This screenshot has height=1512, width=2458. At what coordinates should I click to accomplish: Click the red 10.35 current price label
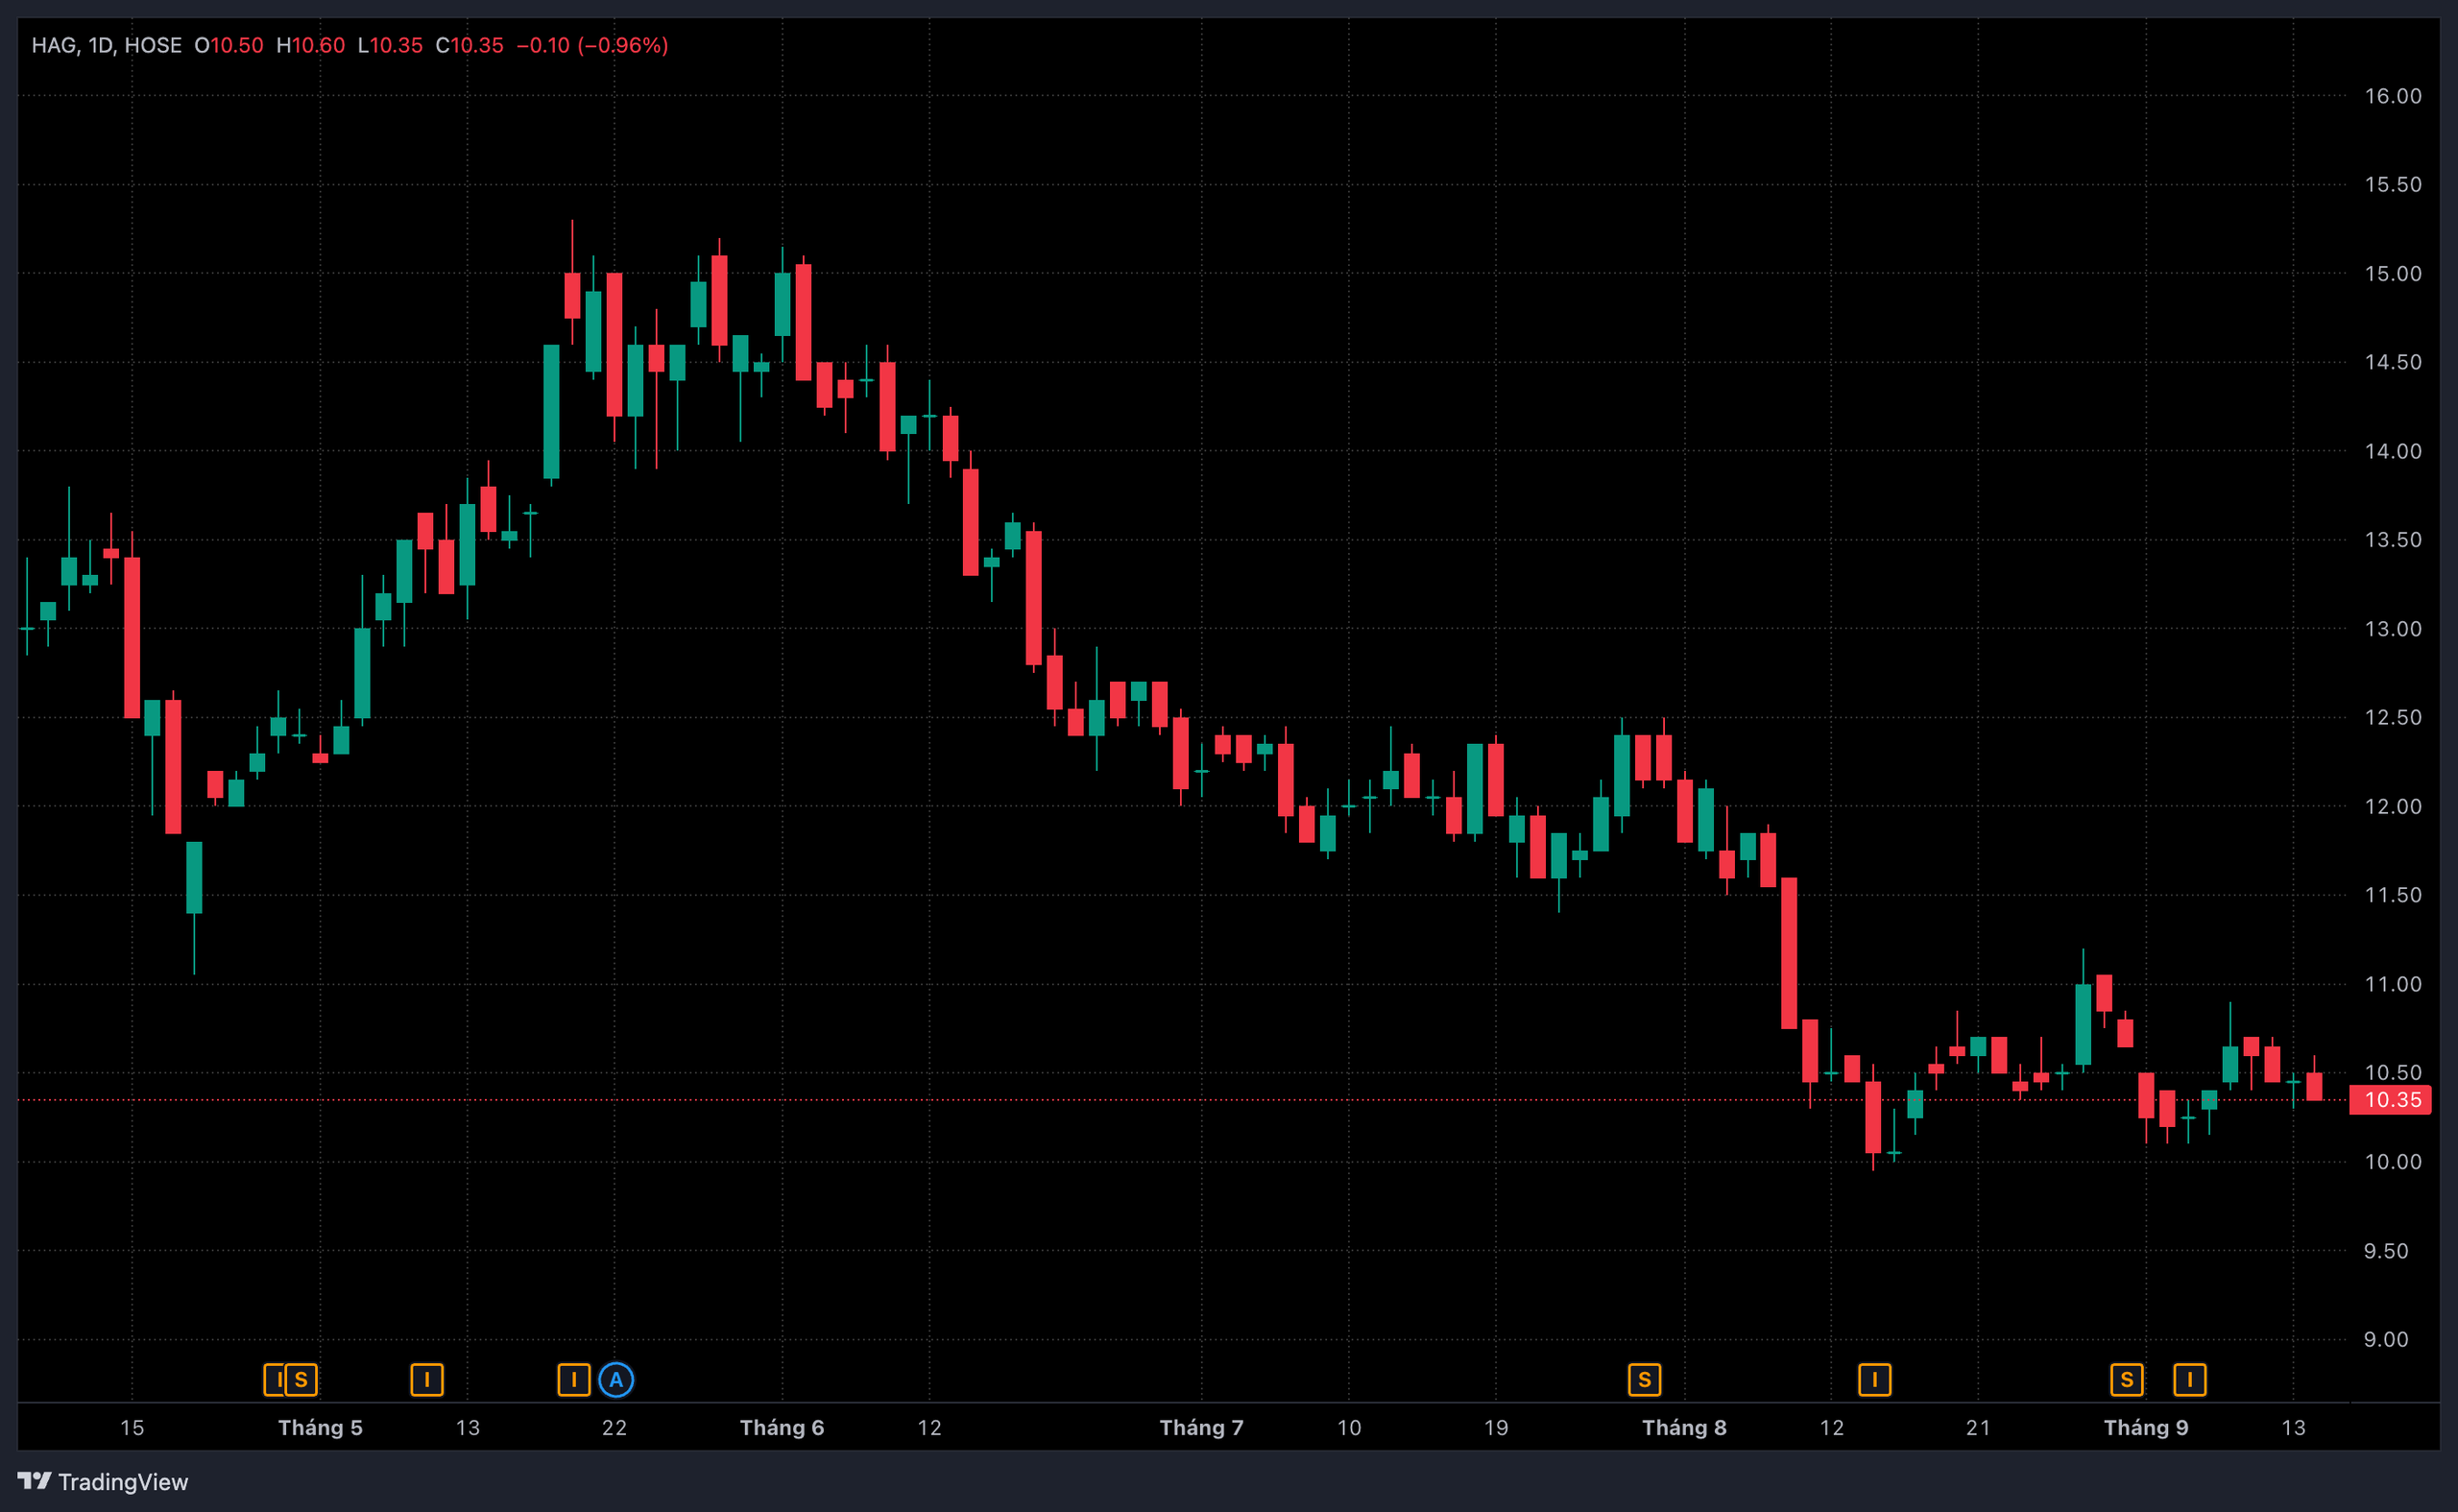pyautogui.click(x=2390, y=1100)
